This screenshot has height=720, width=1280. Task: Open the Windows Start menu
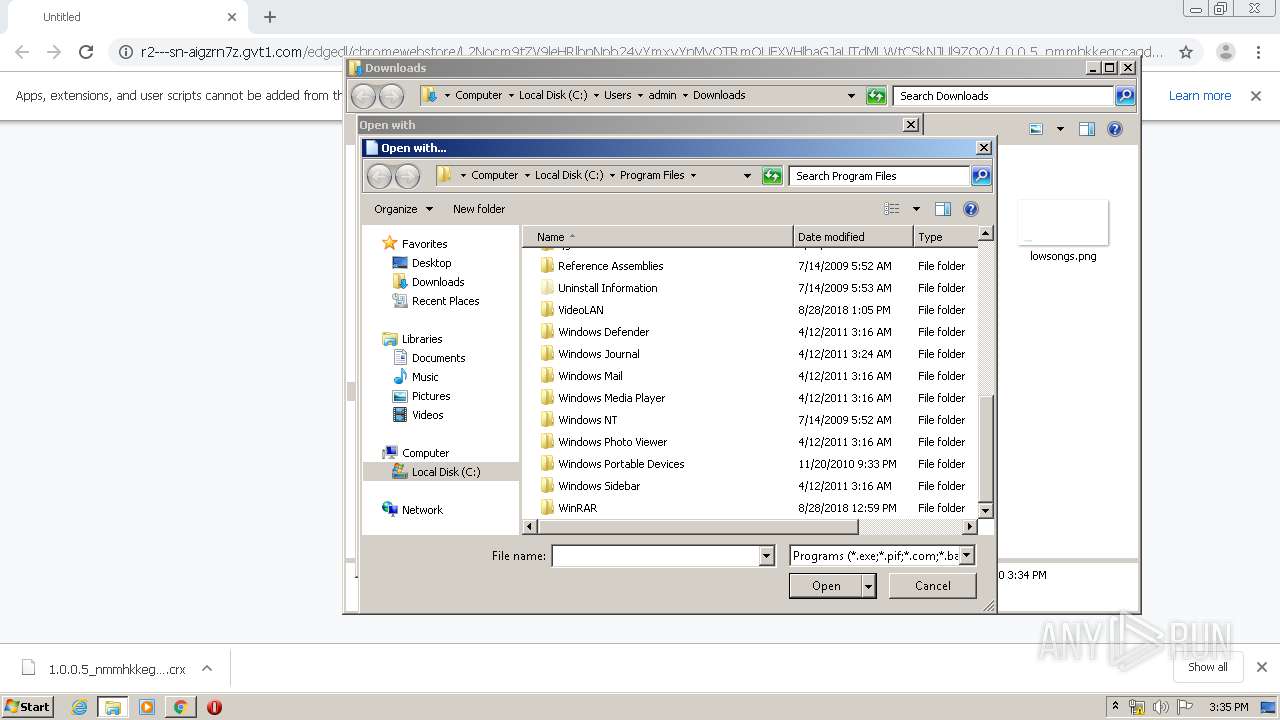[27, 707]
